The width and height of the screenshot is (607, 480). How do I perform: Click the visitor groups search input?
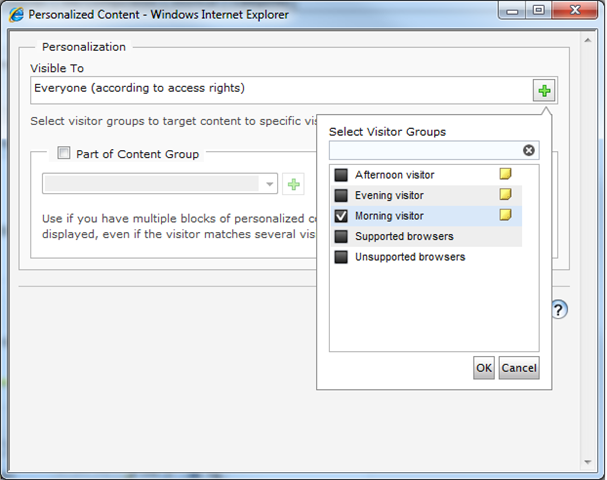(x=425, y=151)
